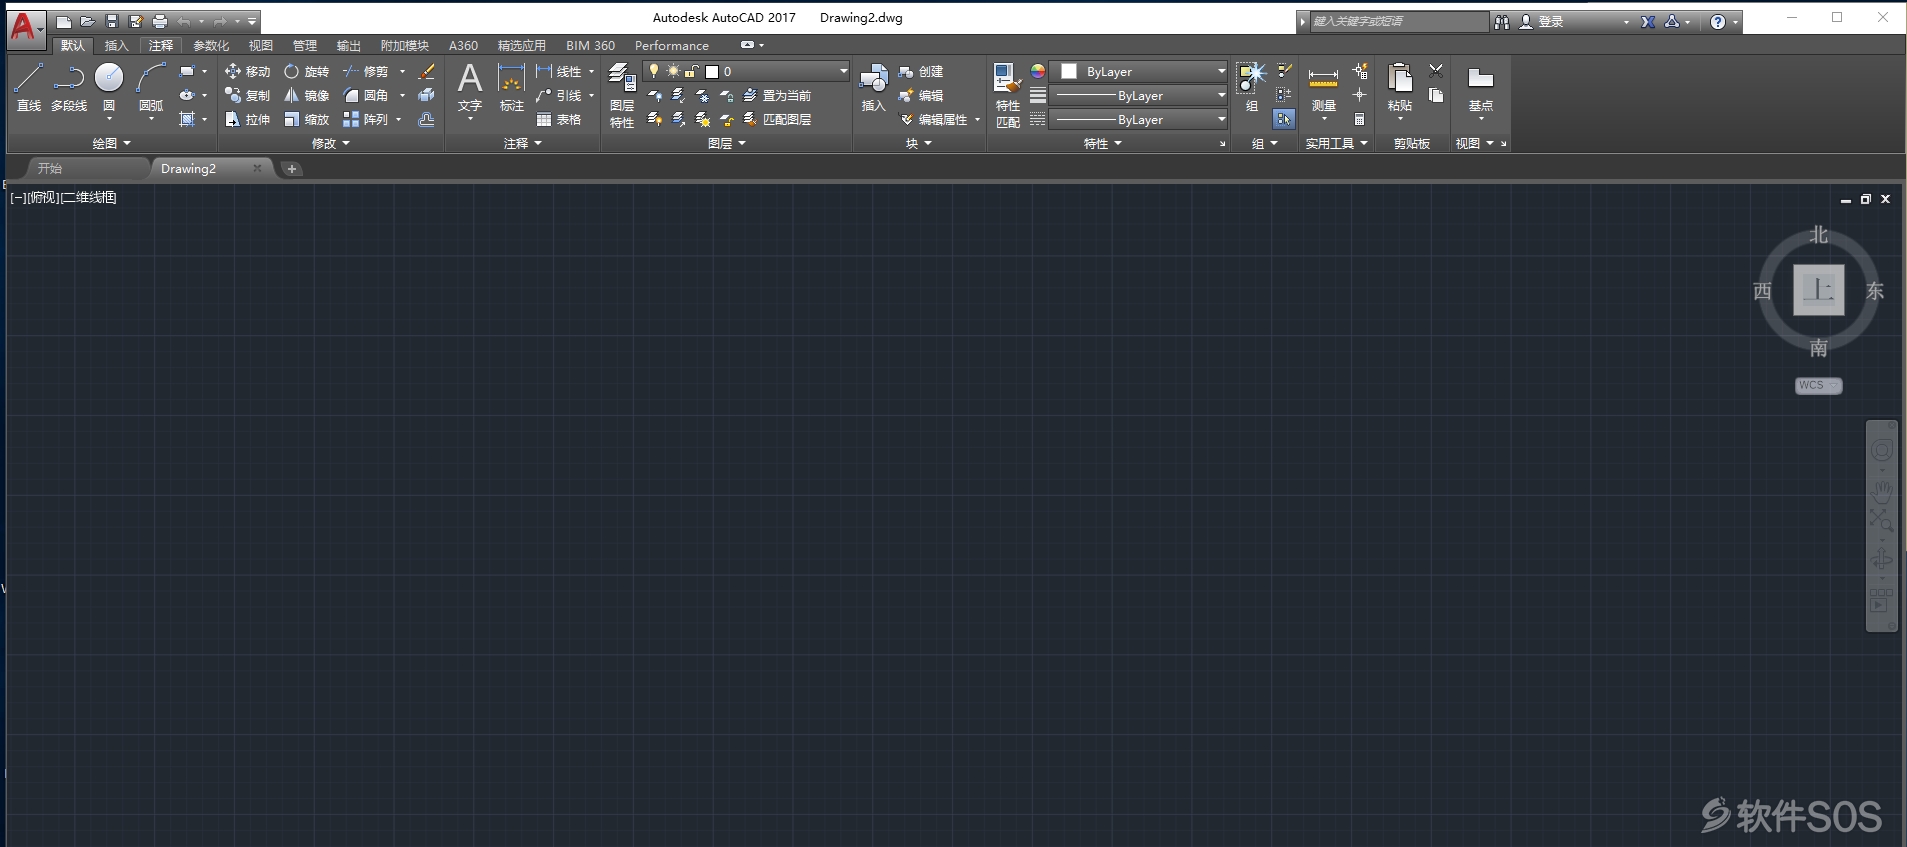Expand the 注释 (Annotation) panel flyout

(x=522, y=143)
